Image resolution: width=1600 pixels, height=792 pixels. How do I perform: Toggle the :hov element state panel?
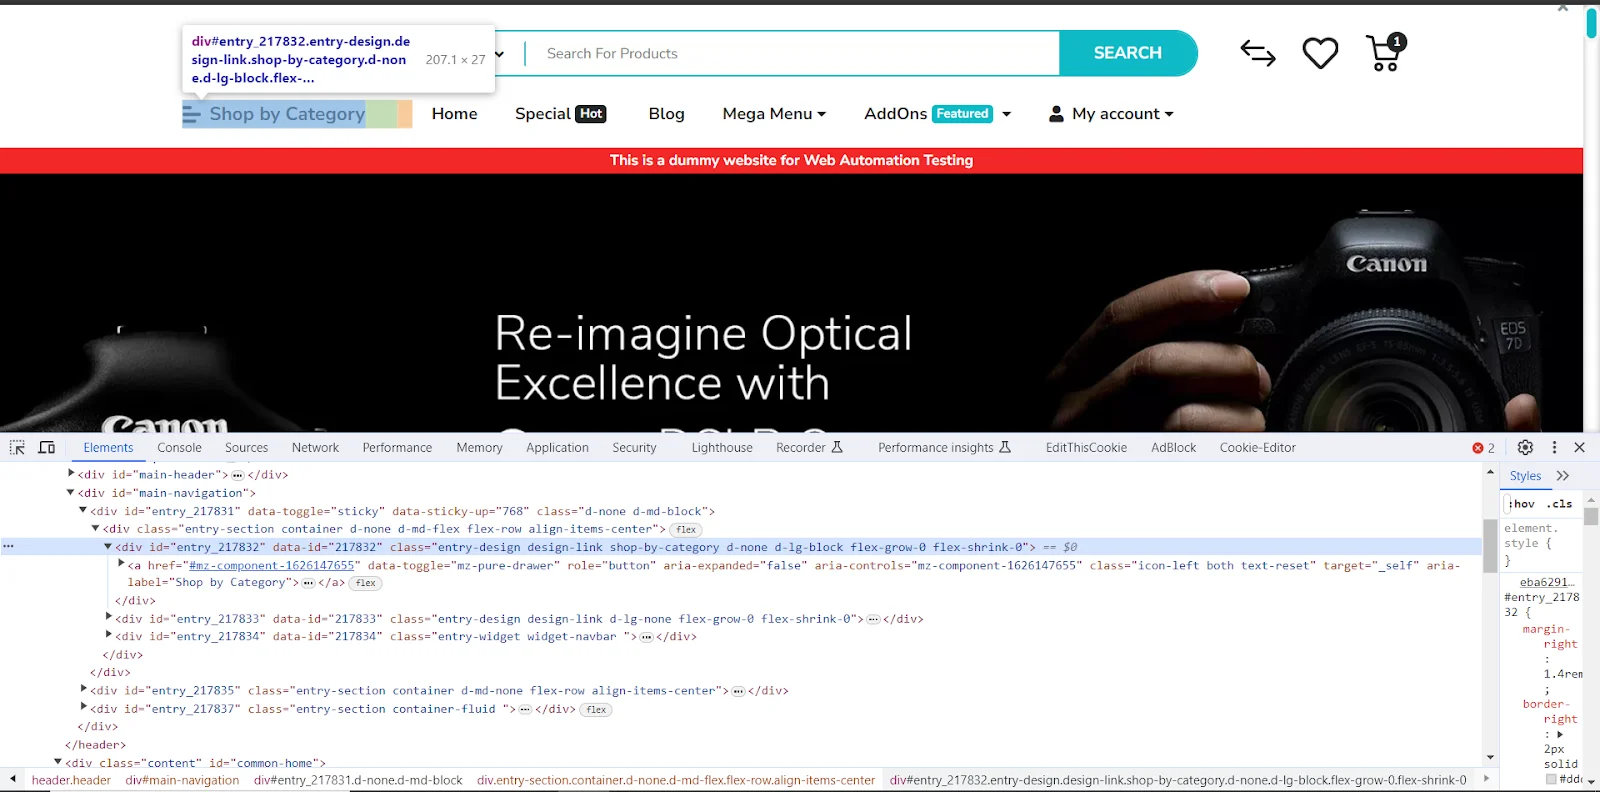pyautogui.click(x=1521, y=504)
